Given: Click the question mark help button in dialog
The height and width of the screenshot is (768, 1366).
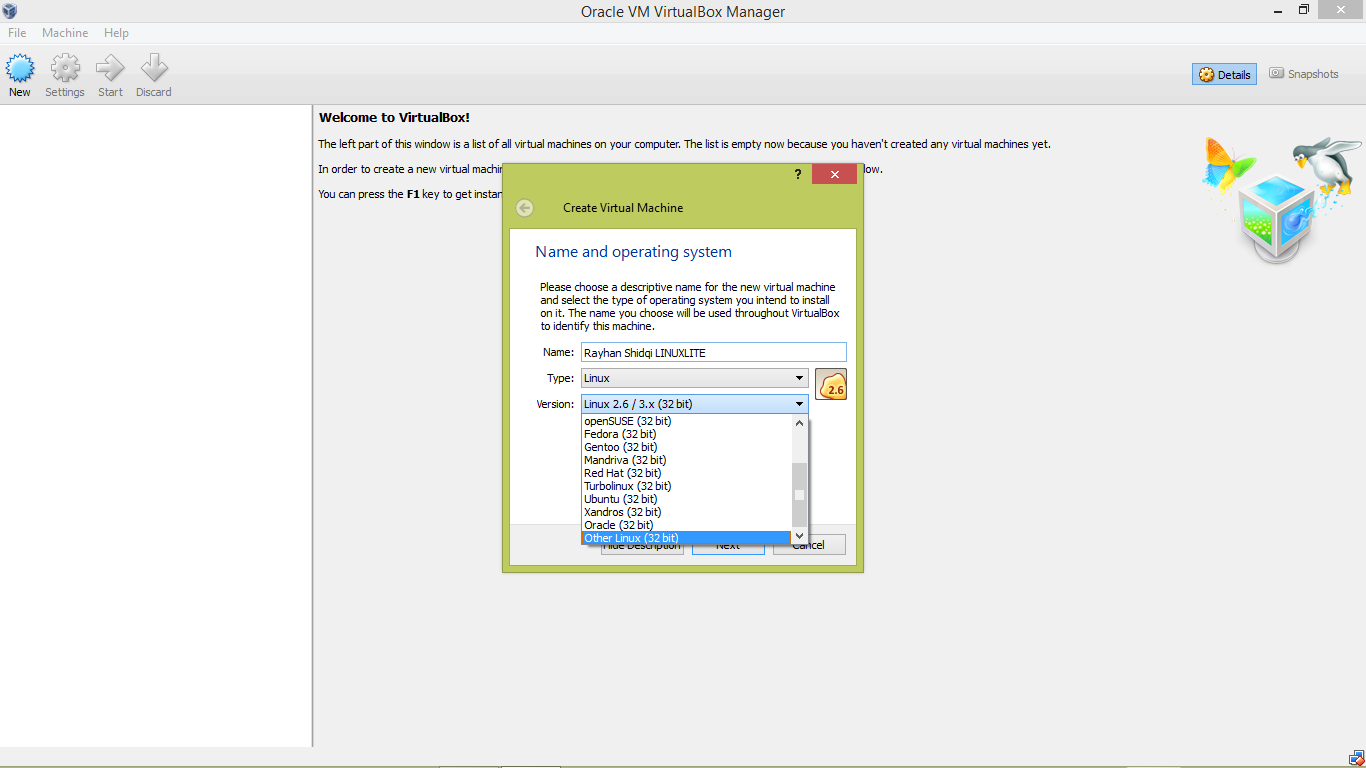Looking at the screenshot, I should click(798, 174).
